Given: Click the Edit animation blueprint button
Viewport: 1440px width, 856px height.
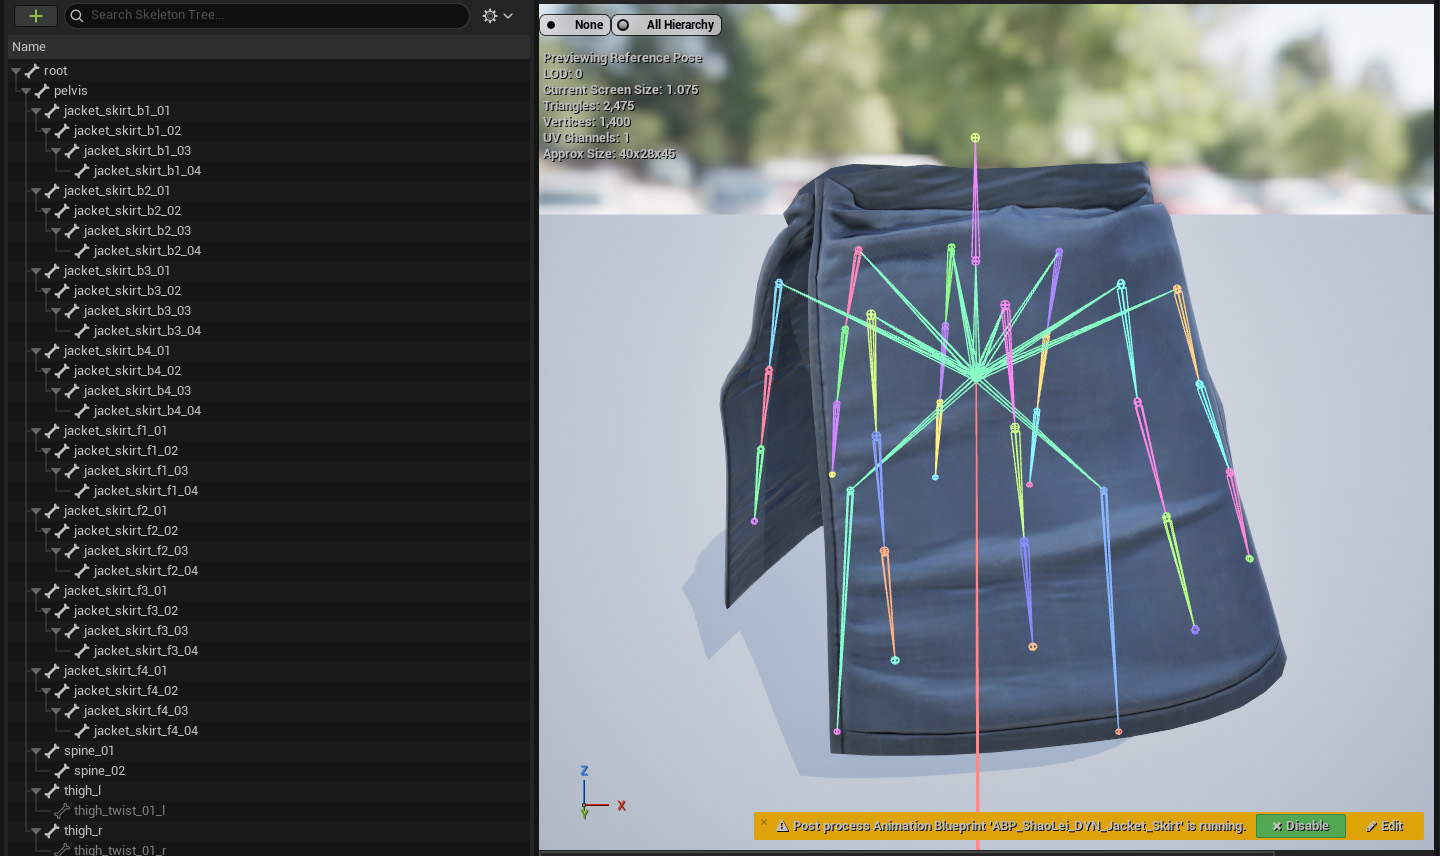Looking at the screenshot, I should (1384, 826).
